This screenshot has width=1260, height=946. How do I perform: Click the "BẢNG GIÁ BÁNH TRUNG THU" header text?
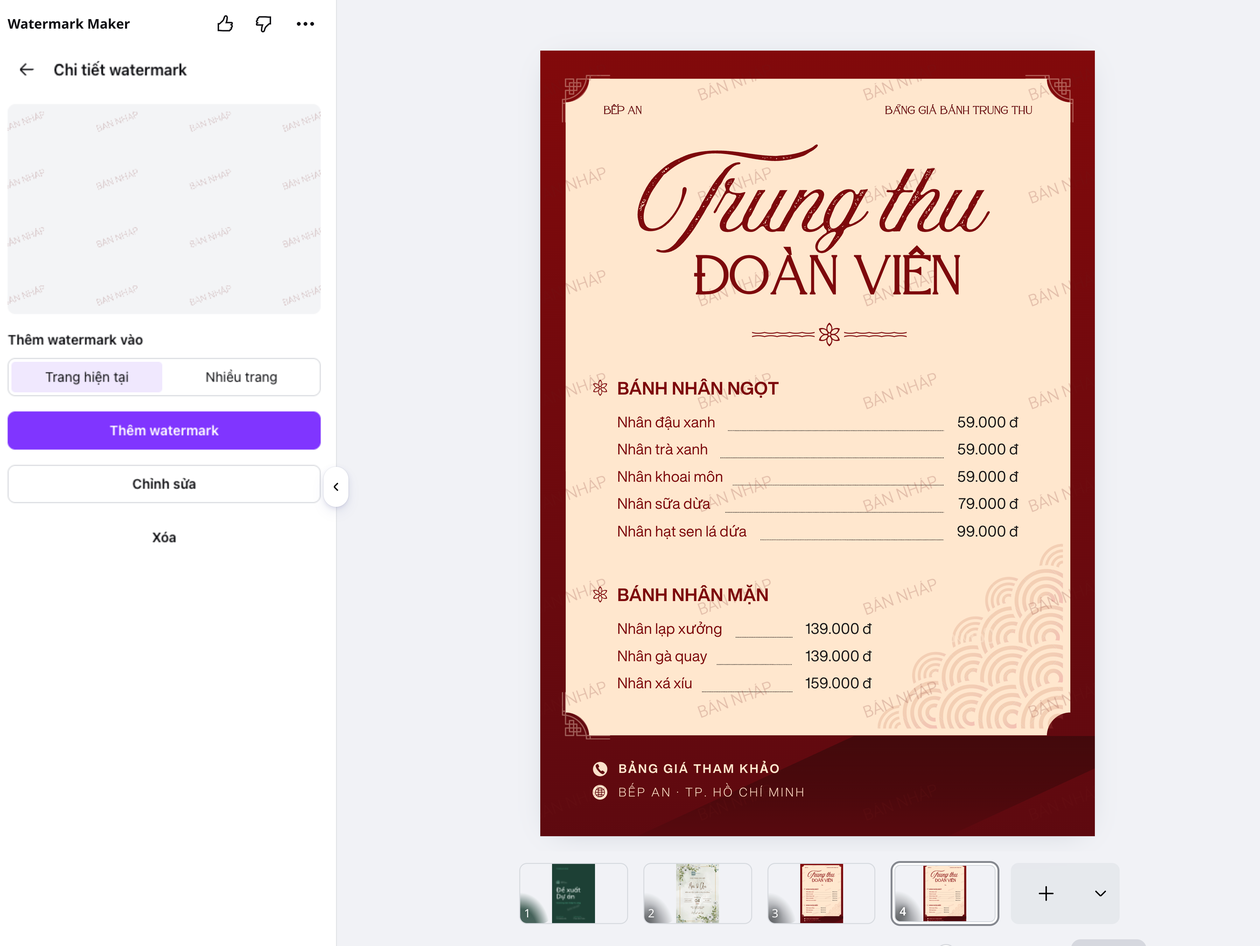point(959,110)
